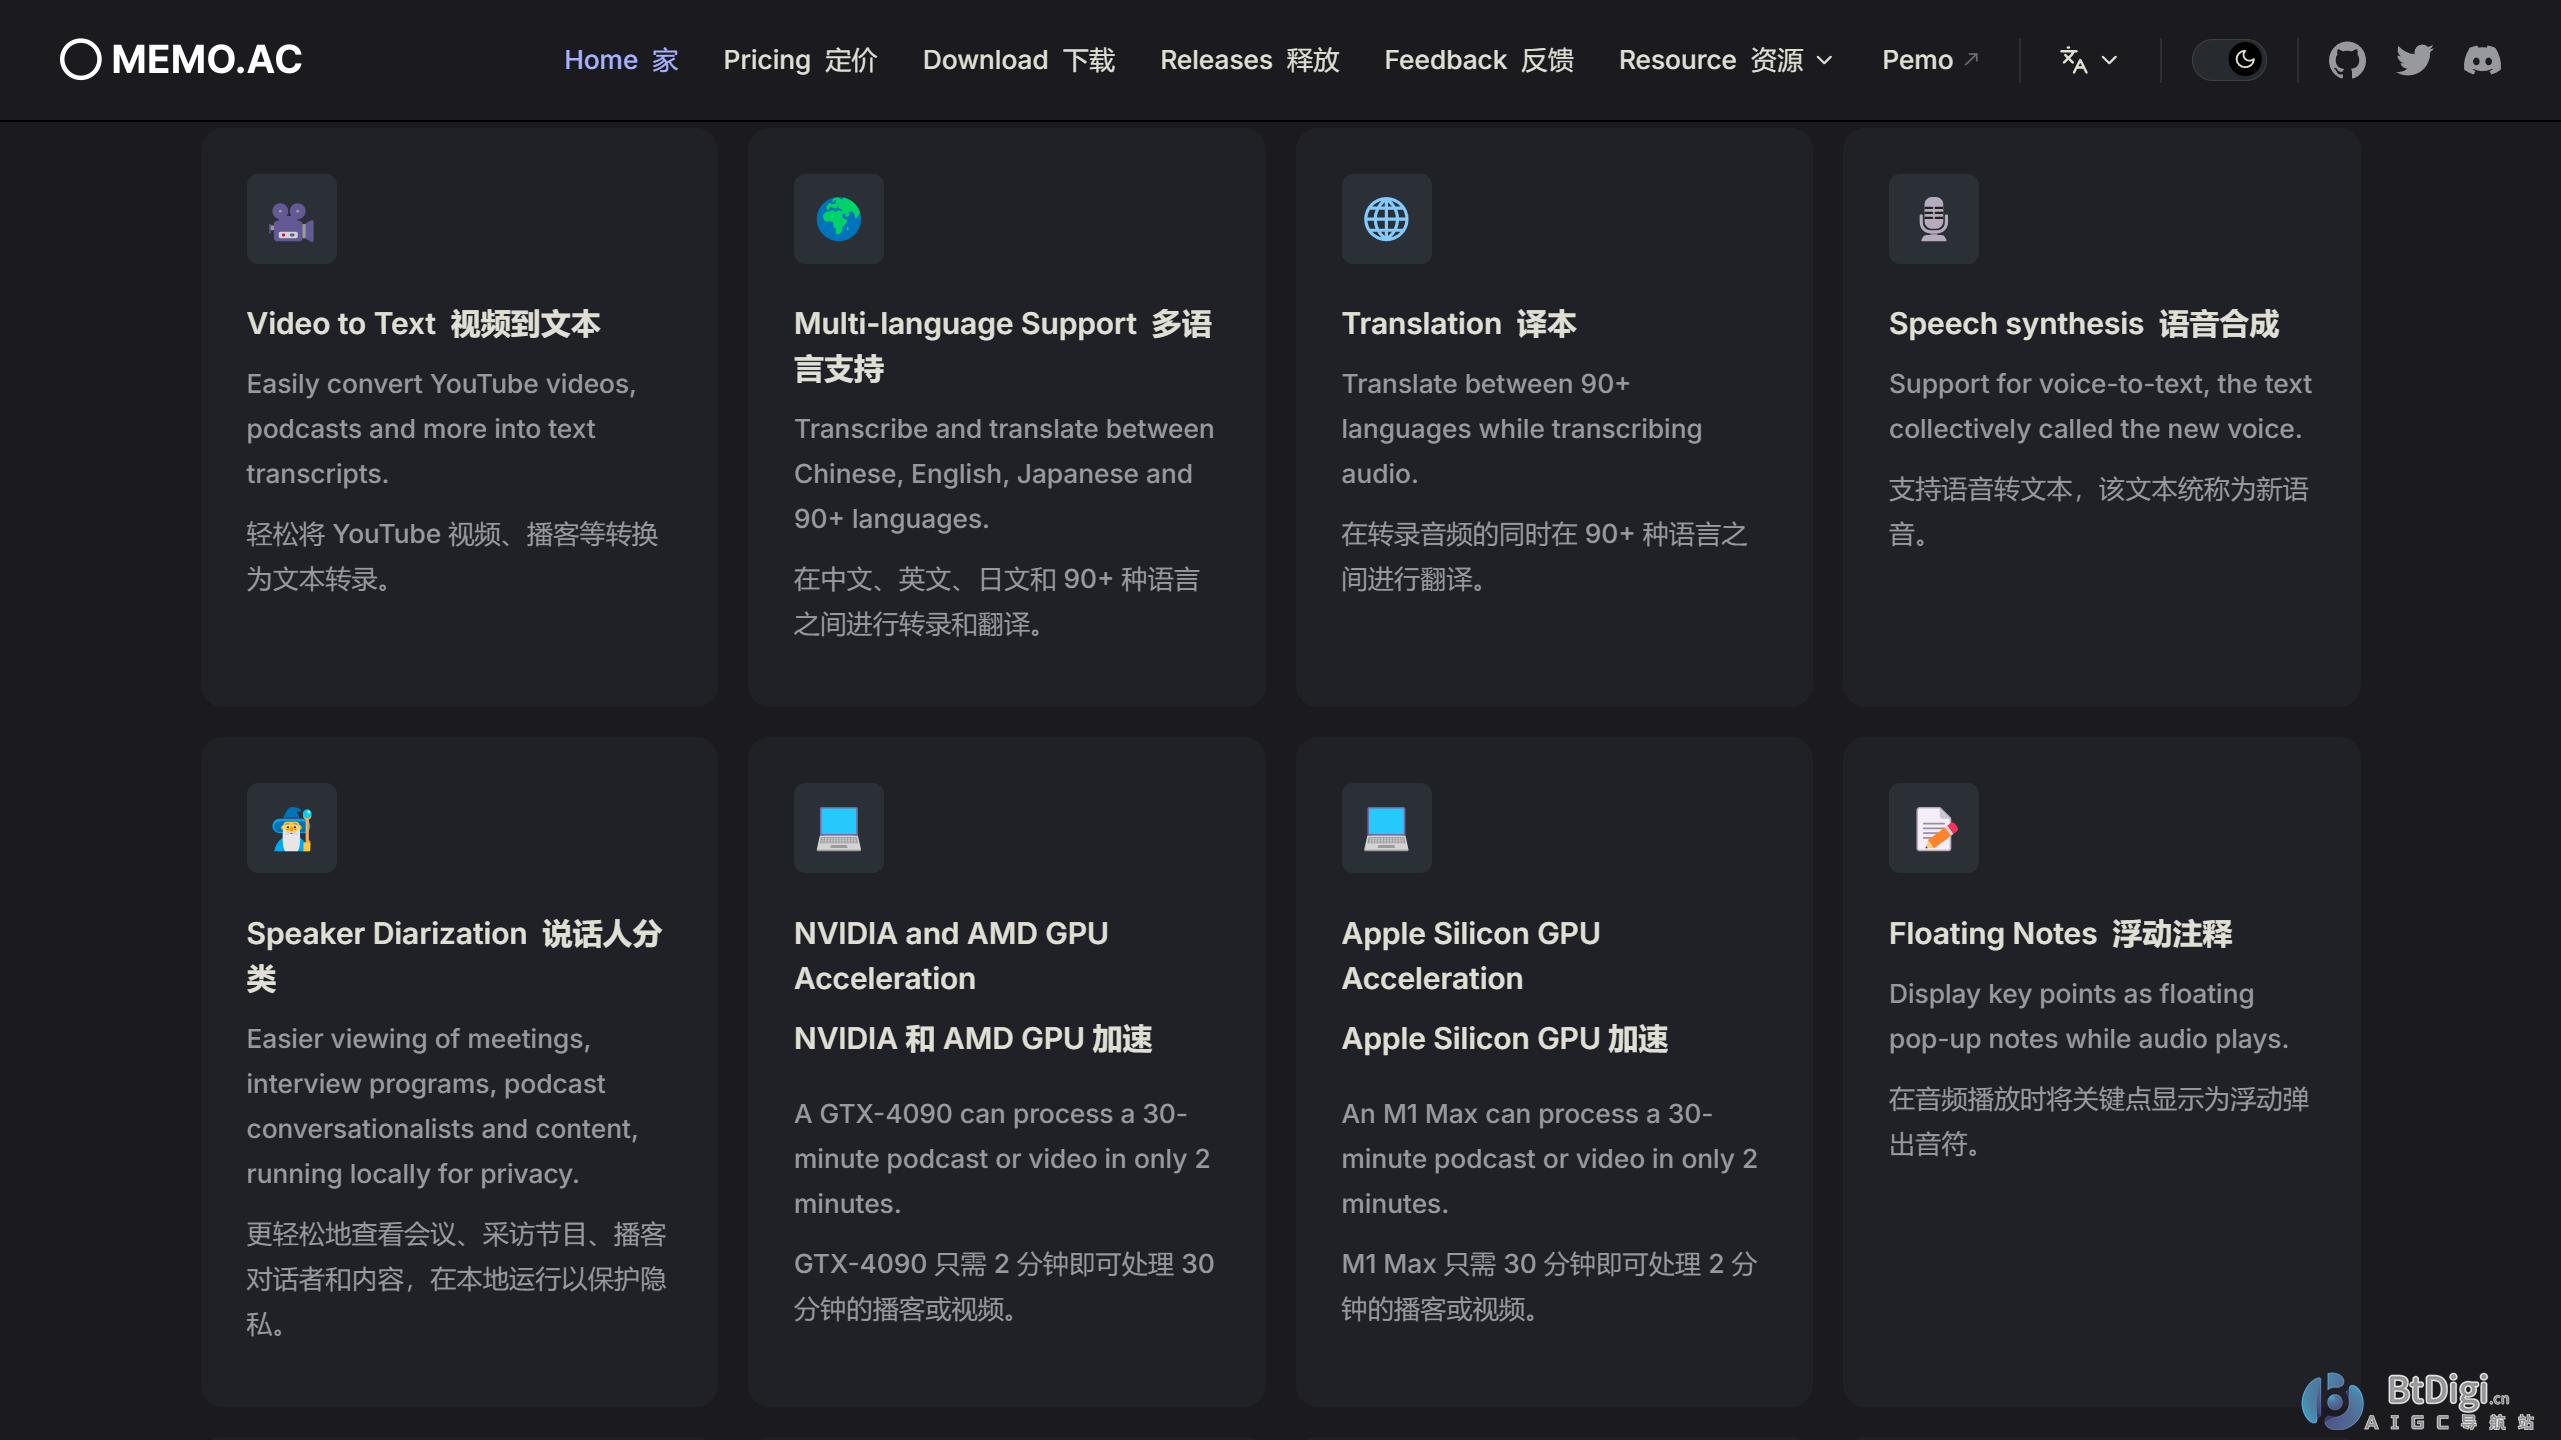Open the language selector dropdown

click(2088, 60)
